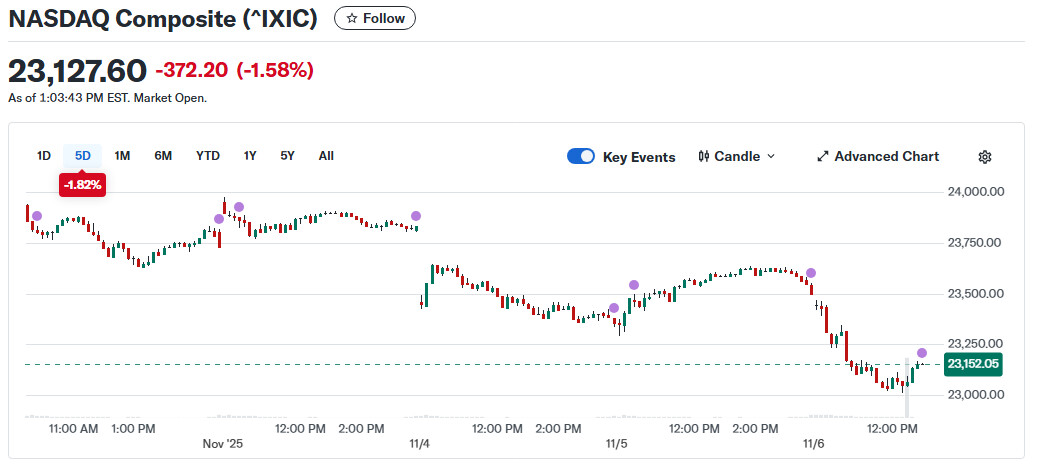Switch to the 1M range tab
Screen dimensions: 1049x466
click(x=122, y=156)
